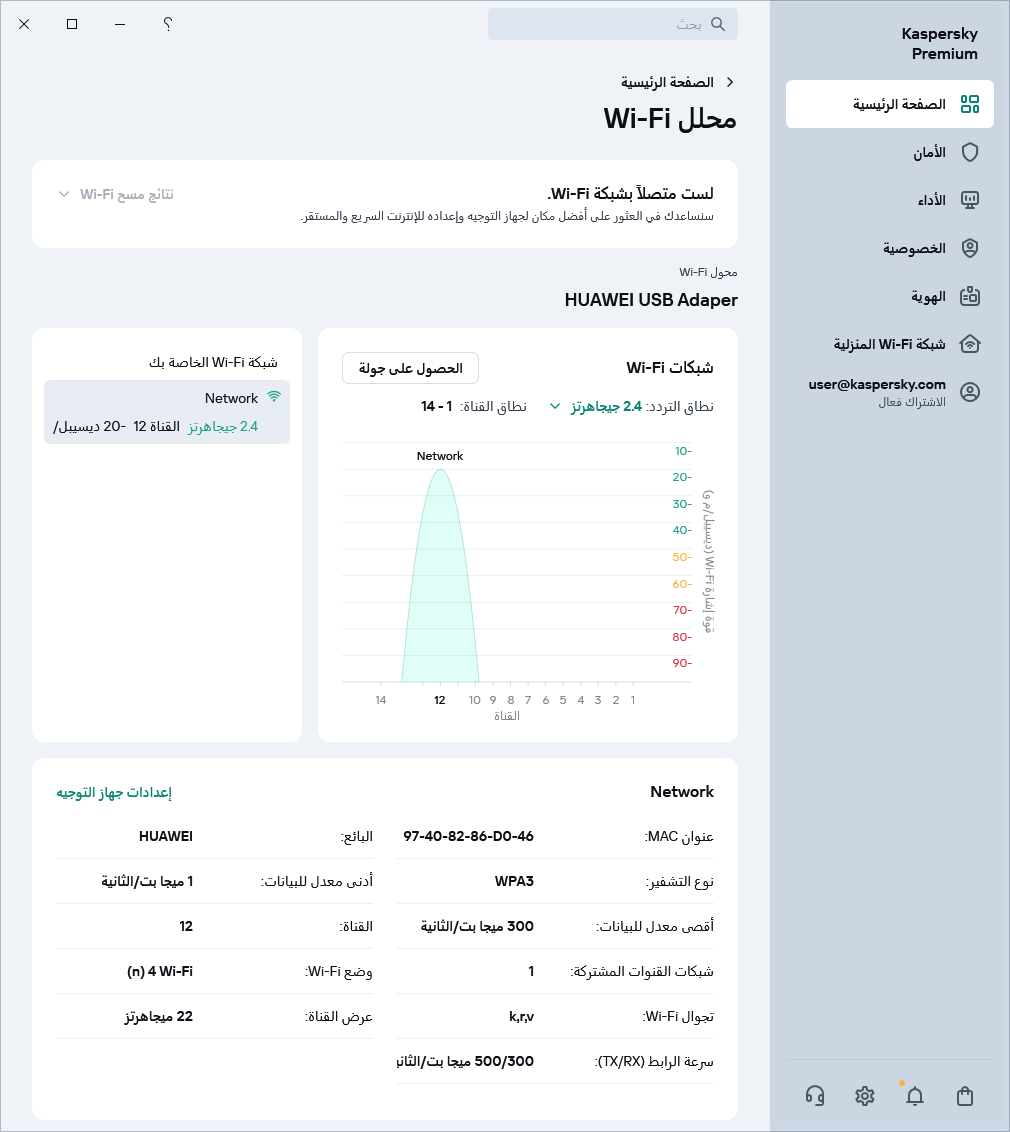Screen dimensions: 1010x1132
Task: Click the بحث search field
Action: [612, 24]
